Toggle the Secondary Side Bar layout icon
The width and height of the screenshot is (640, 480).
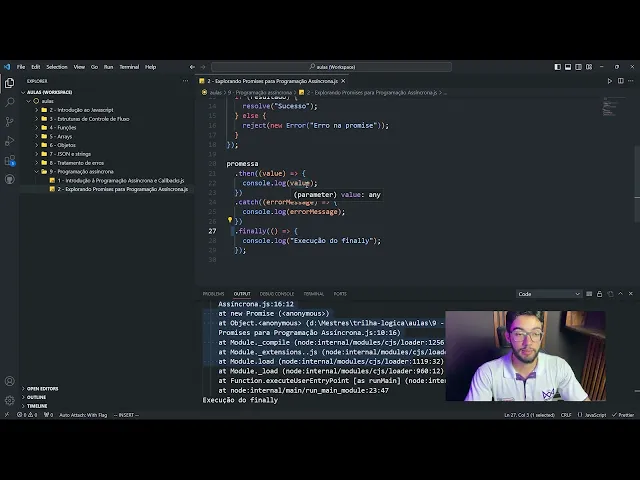578,67
